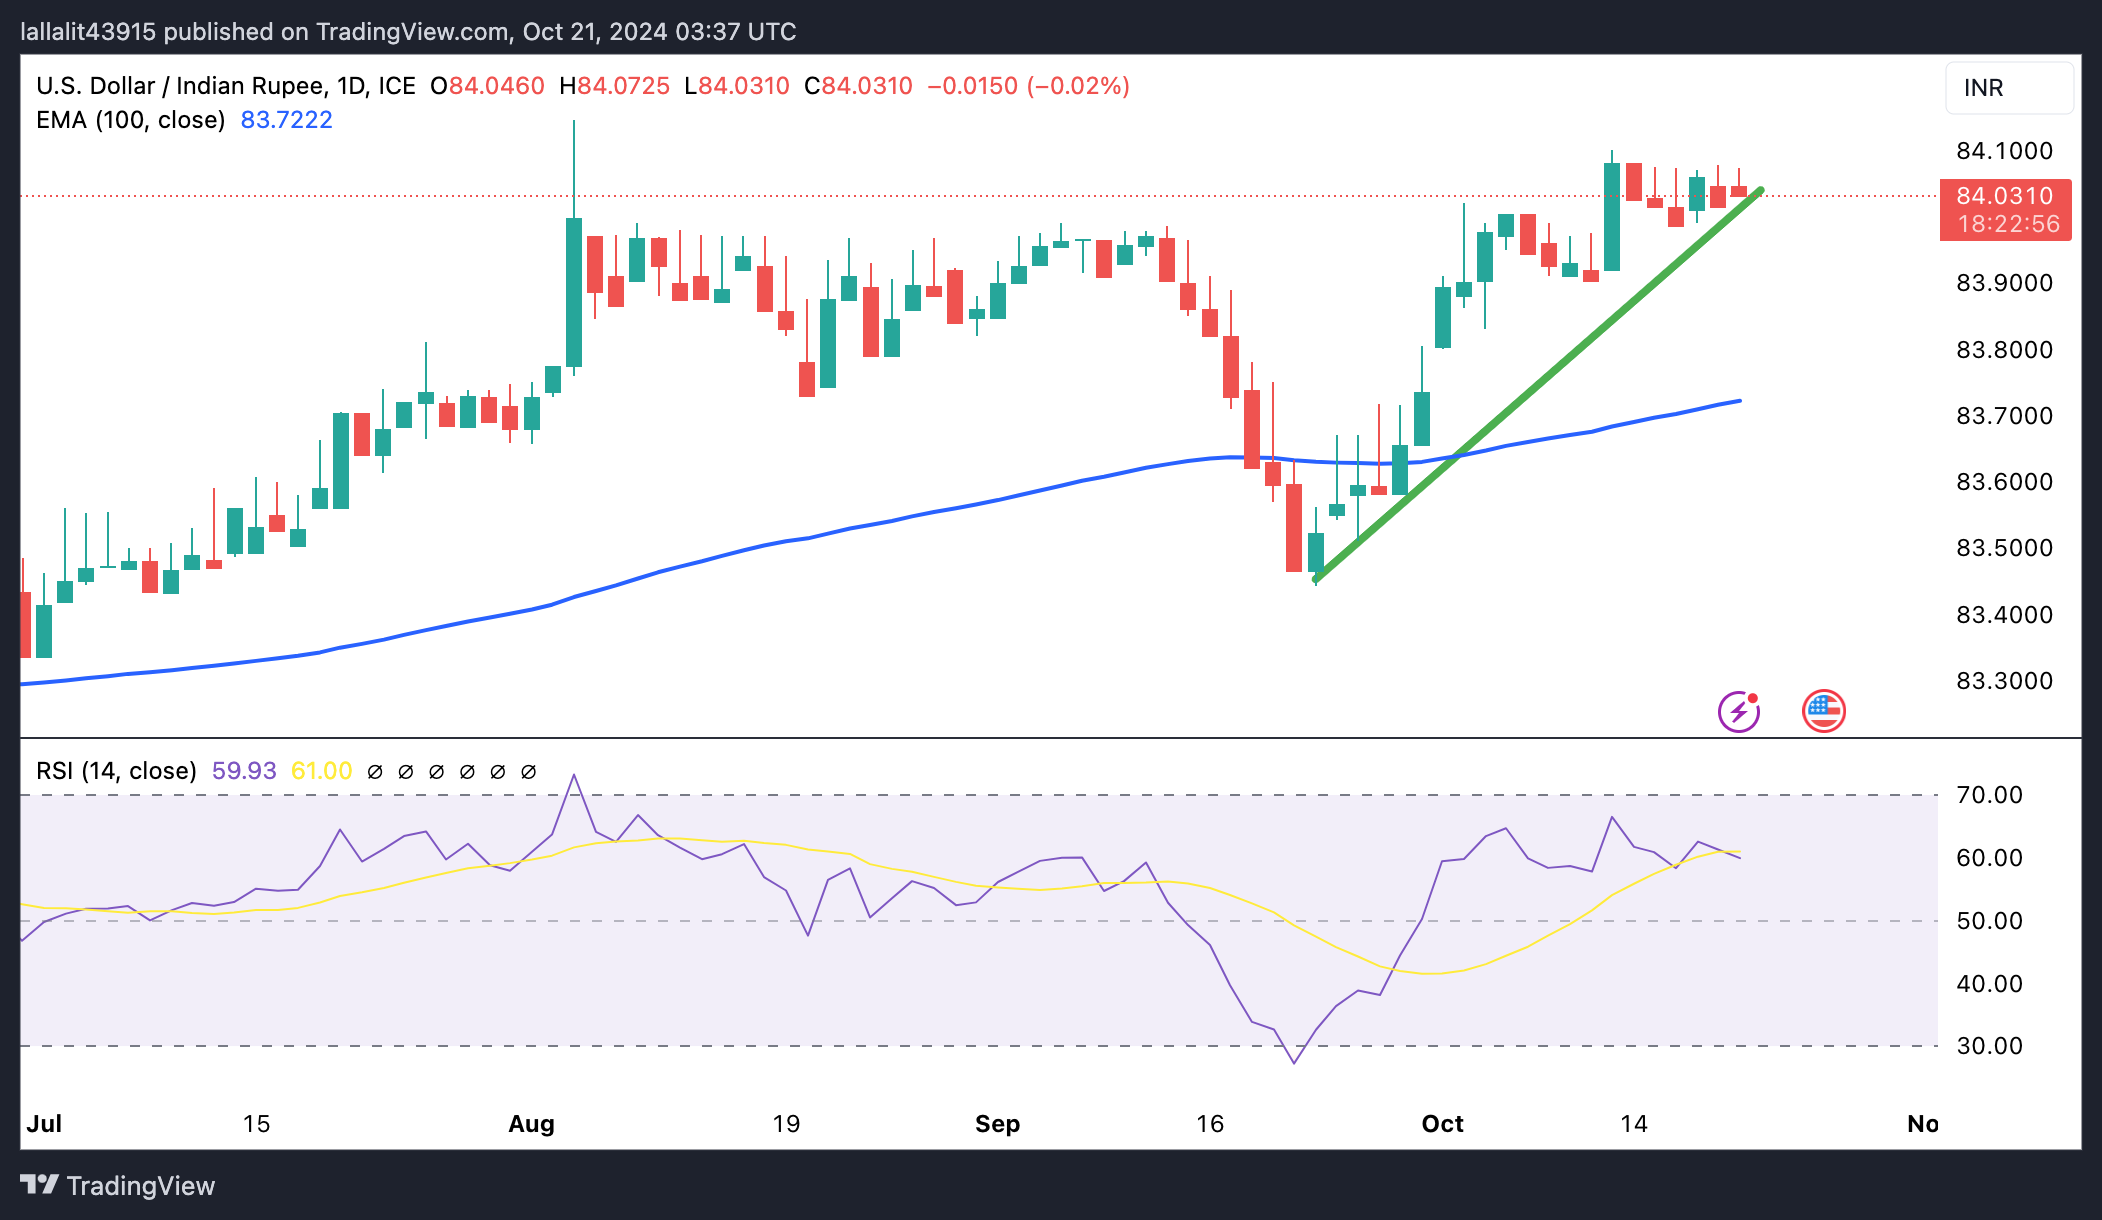Screen dimensions: 2102x1220
Task: Select the RSI (14, close) legend label
Action: pyautogui.click(x=116, y=771)
